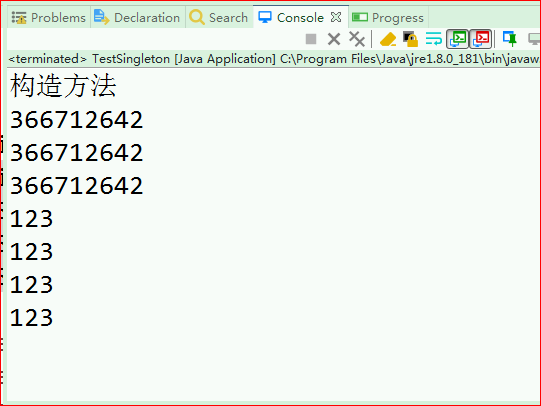Click the Display Selected Console icon
Viewport: 541px width, 406px height.
coord(534,39)
